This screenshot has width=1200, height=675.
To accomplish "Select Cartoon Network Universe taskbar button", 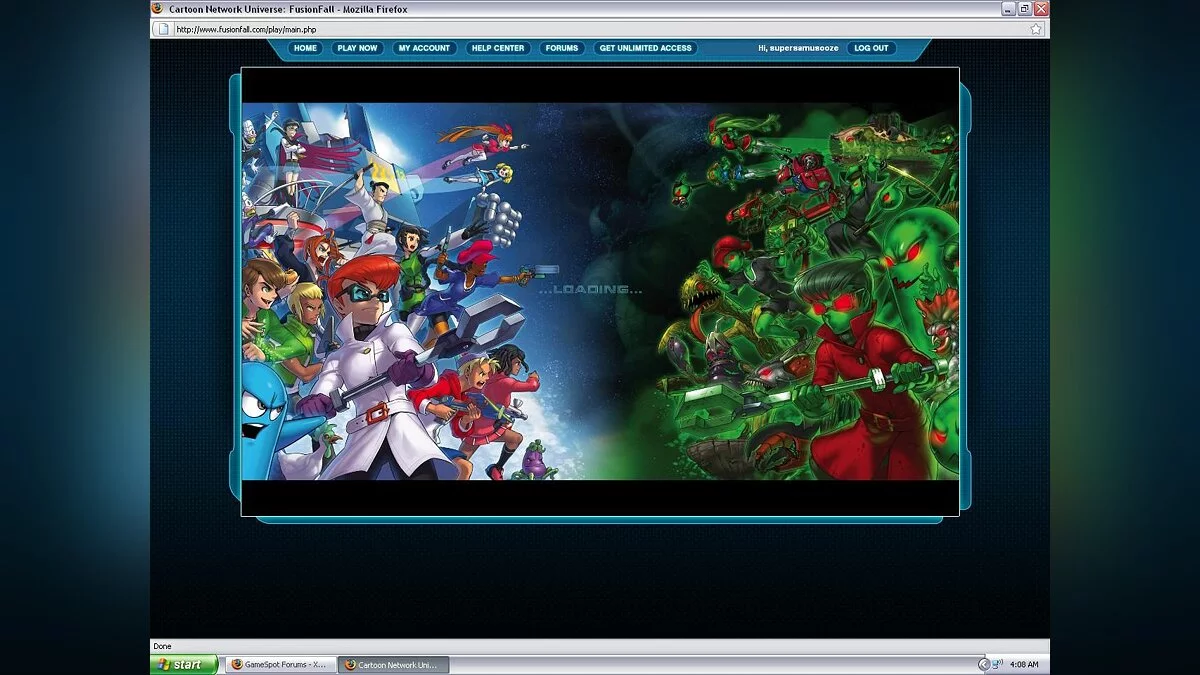I will [394, 664].
